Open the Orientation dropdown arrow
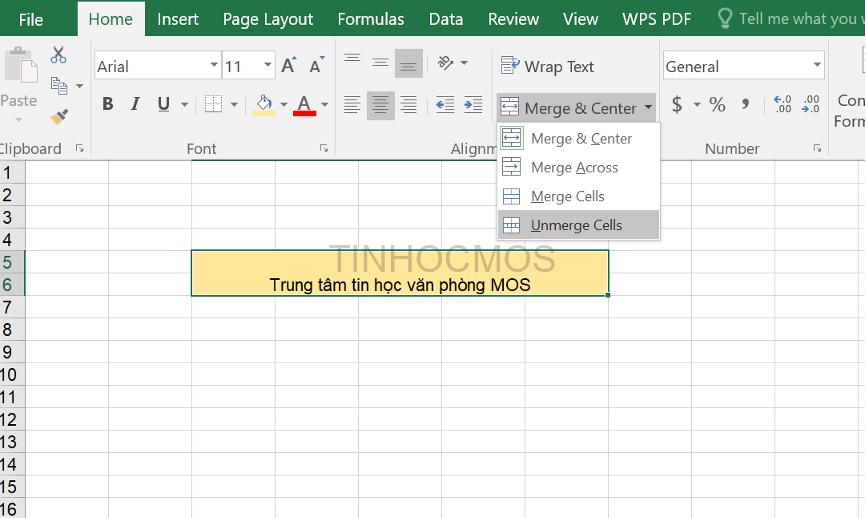 (x=464, y=63)
